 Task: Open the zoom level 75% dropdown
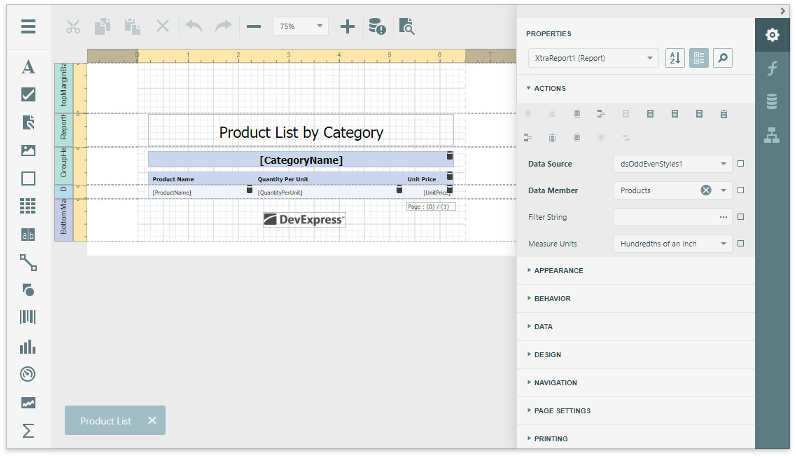tap(301, 27)
